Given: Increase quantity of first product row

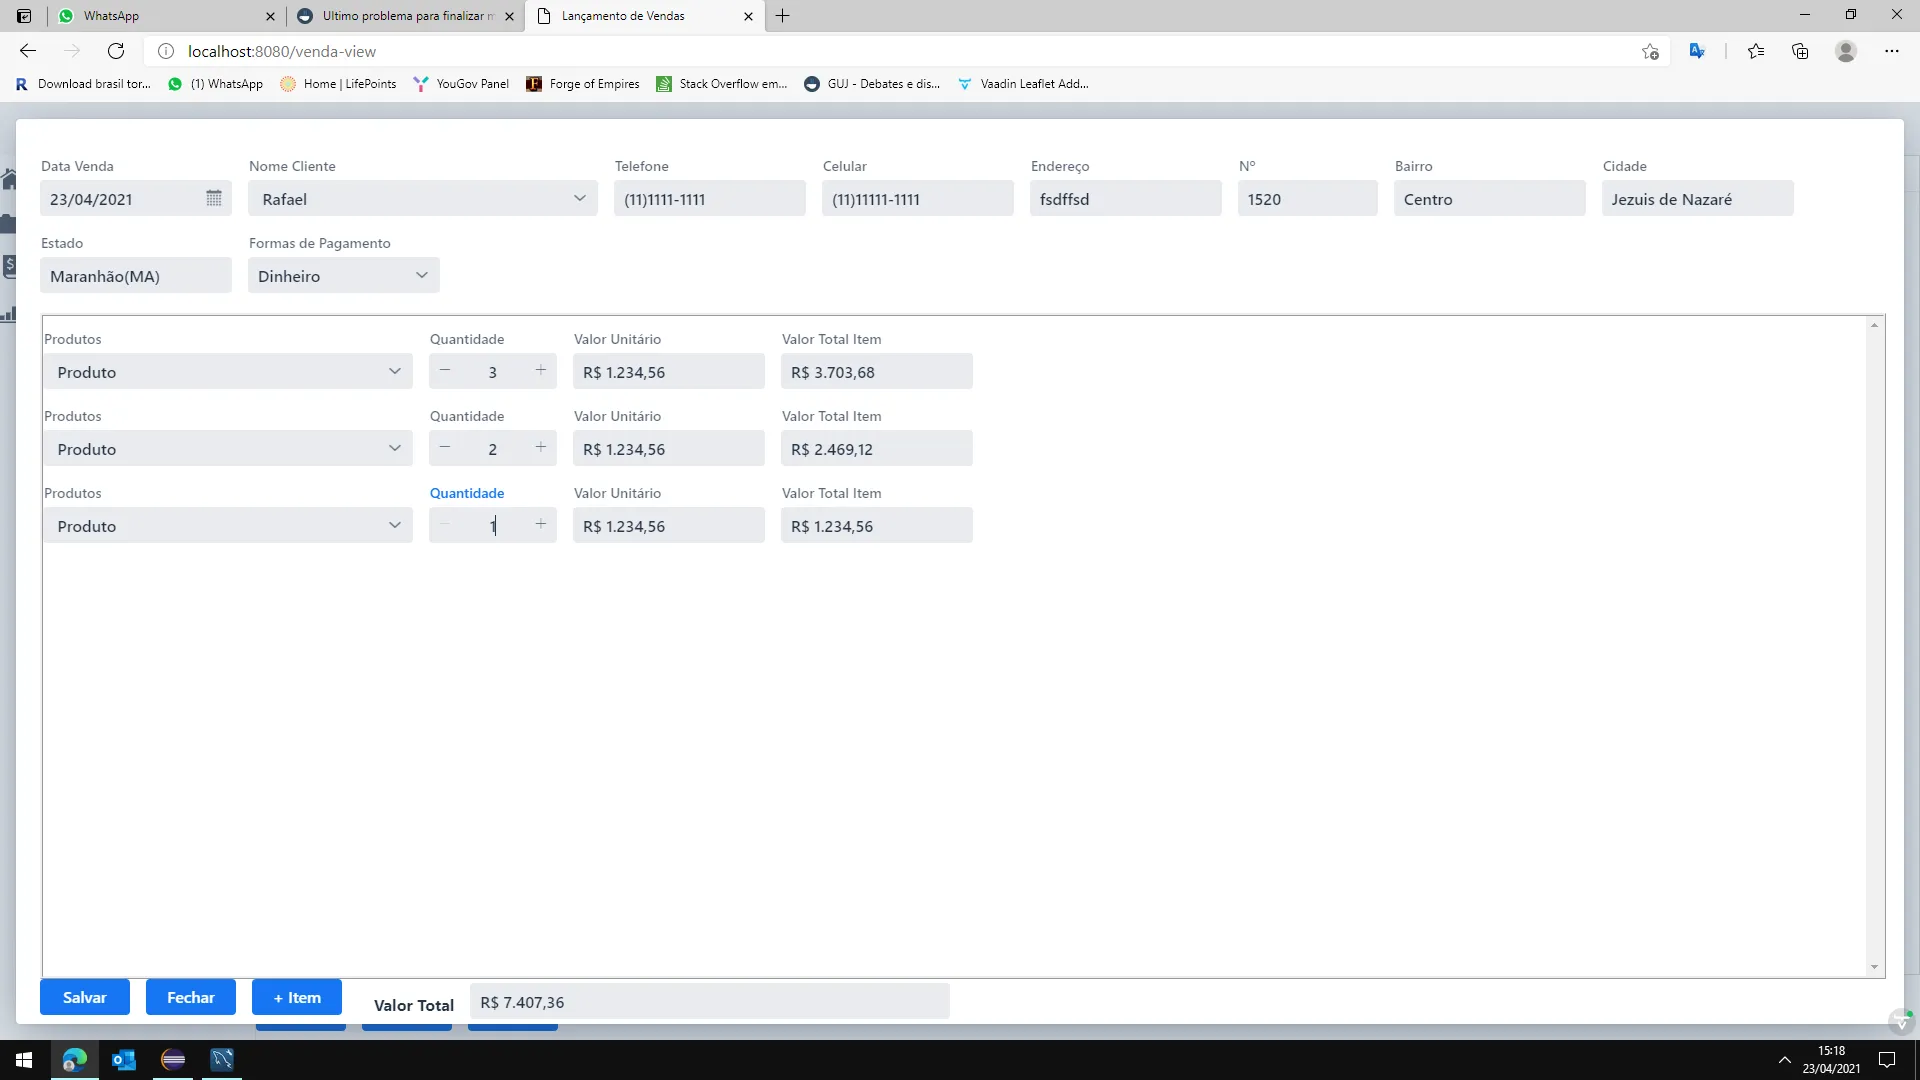Looking at the screenshot, I should (x=540, y=371).
